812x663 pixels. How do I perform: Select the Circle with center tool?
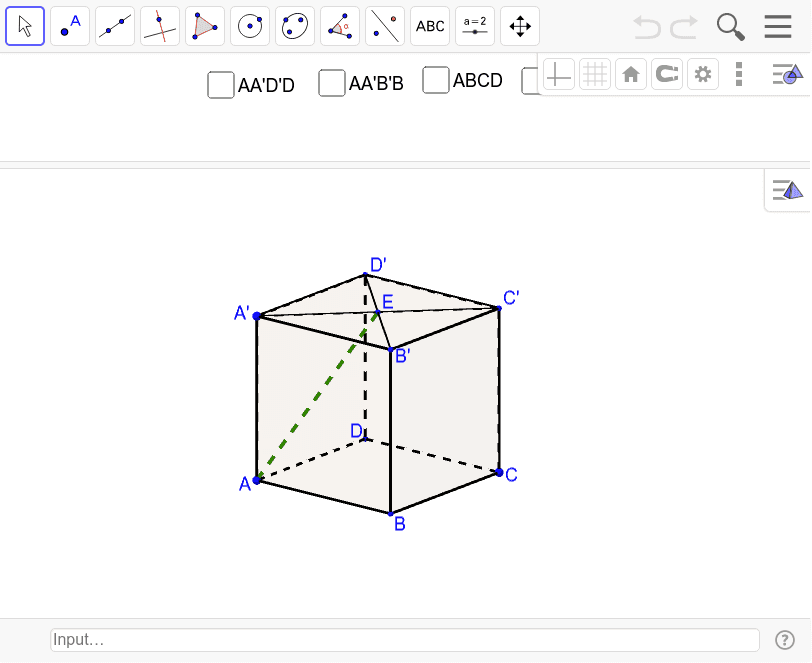(250, 26)
